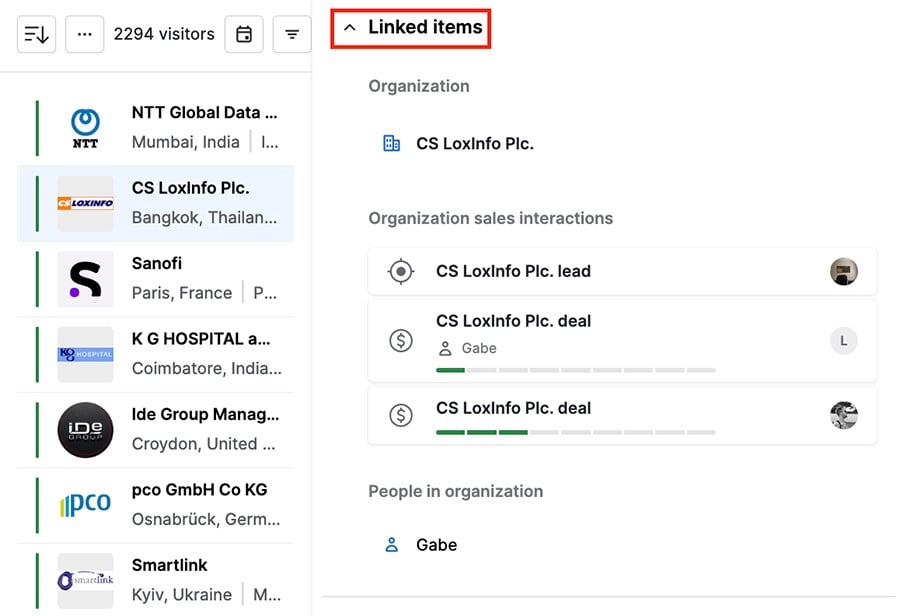900x616 pixels.
Task: Select the dollar icon on the first deal
Action: [401, 341]
